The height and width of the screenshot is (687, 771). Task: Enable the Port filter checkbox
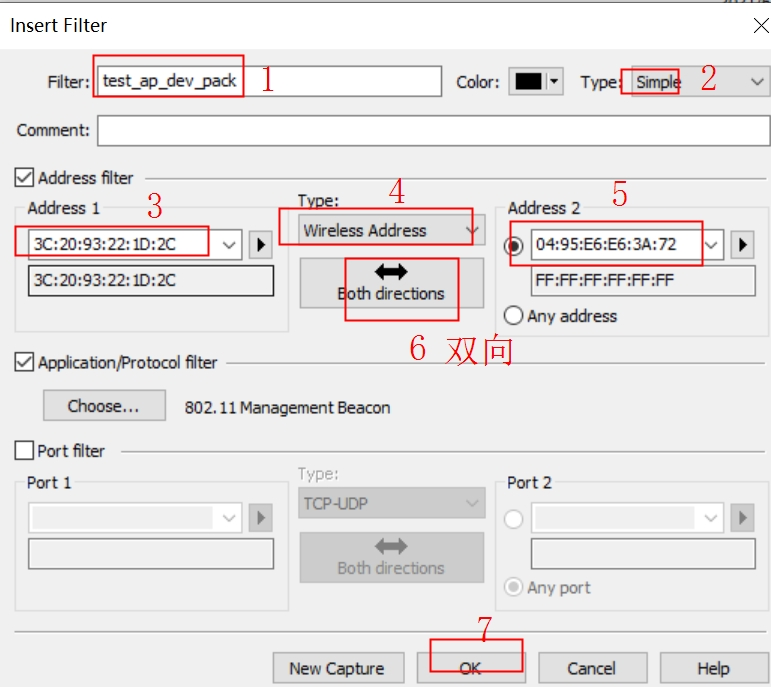[x=24, y=450]
